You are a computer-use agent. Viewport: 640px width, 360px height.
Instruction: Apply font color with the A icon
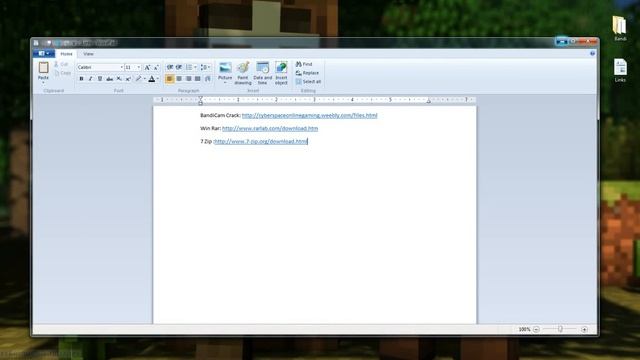151,79
